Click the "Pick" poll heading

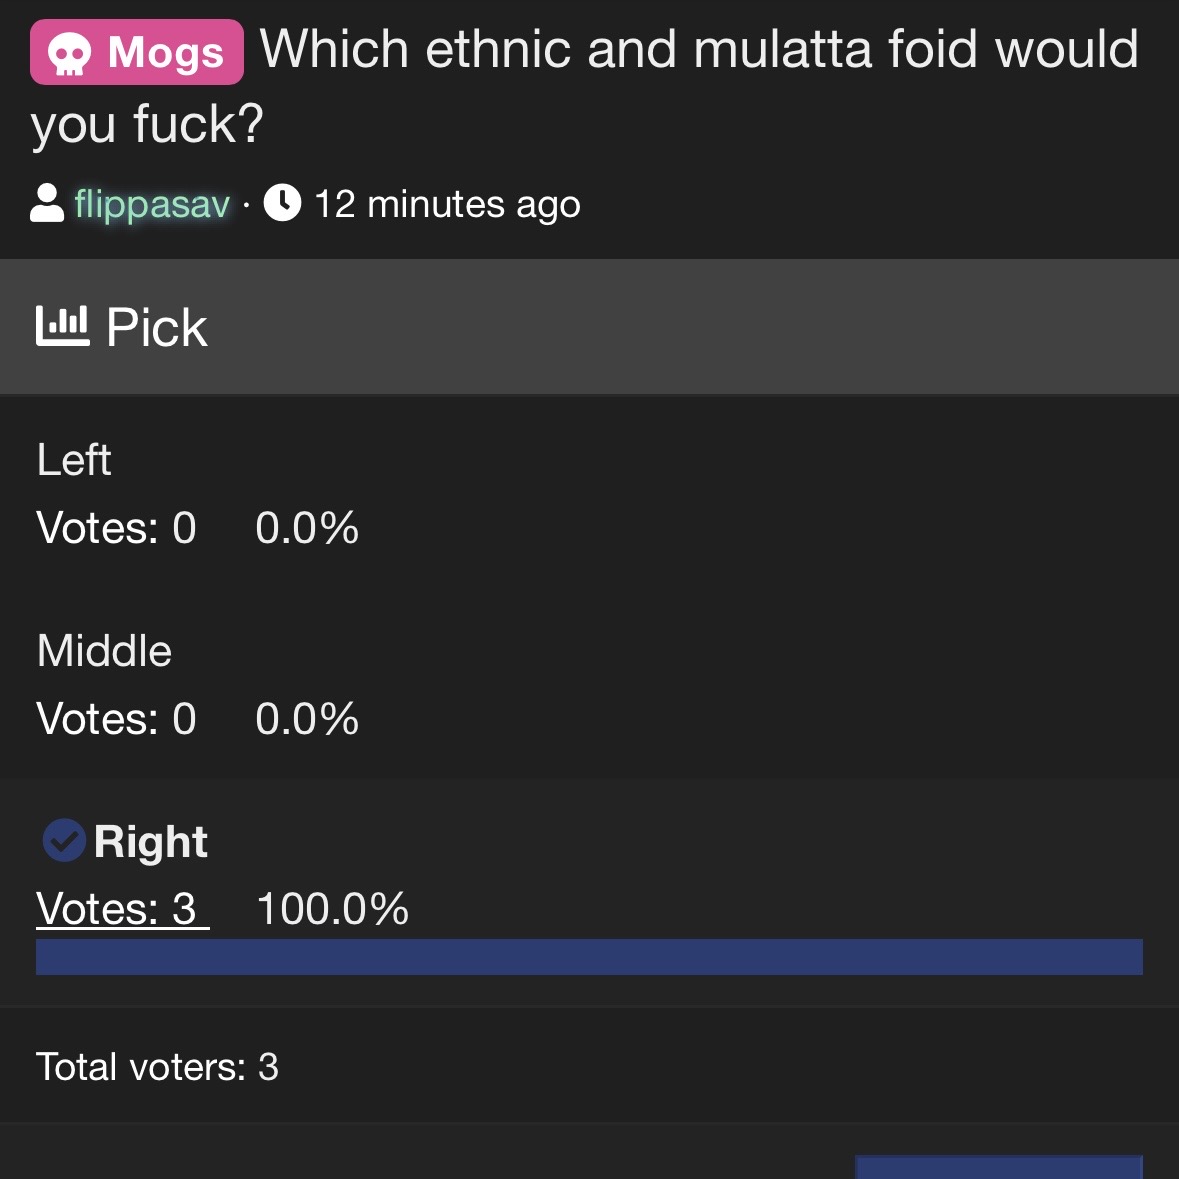point(157,328)
